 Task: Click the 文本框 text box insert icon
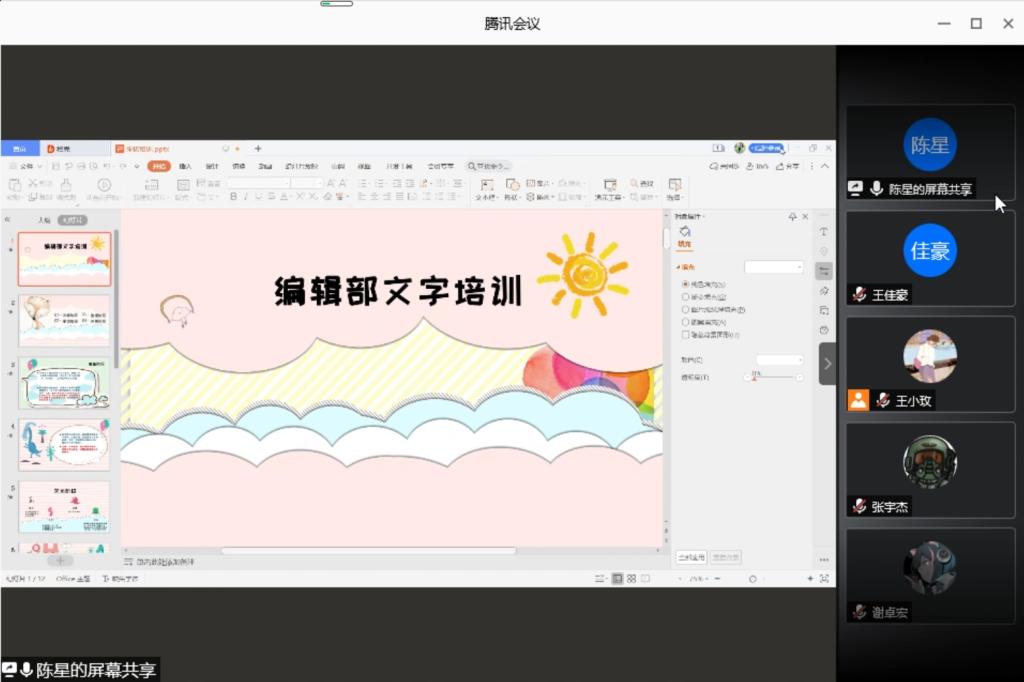[486, 184]
